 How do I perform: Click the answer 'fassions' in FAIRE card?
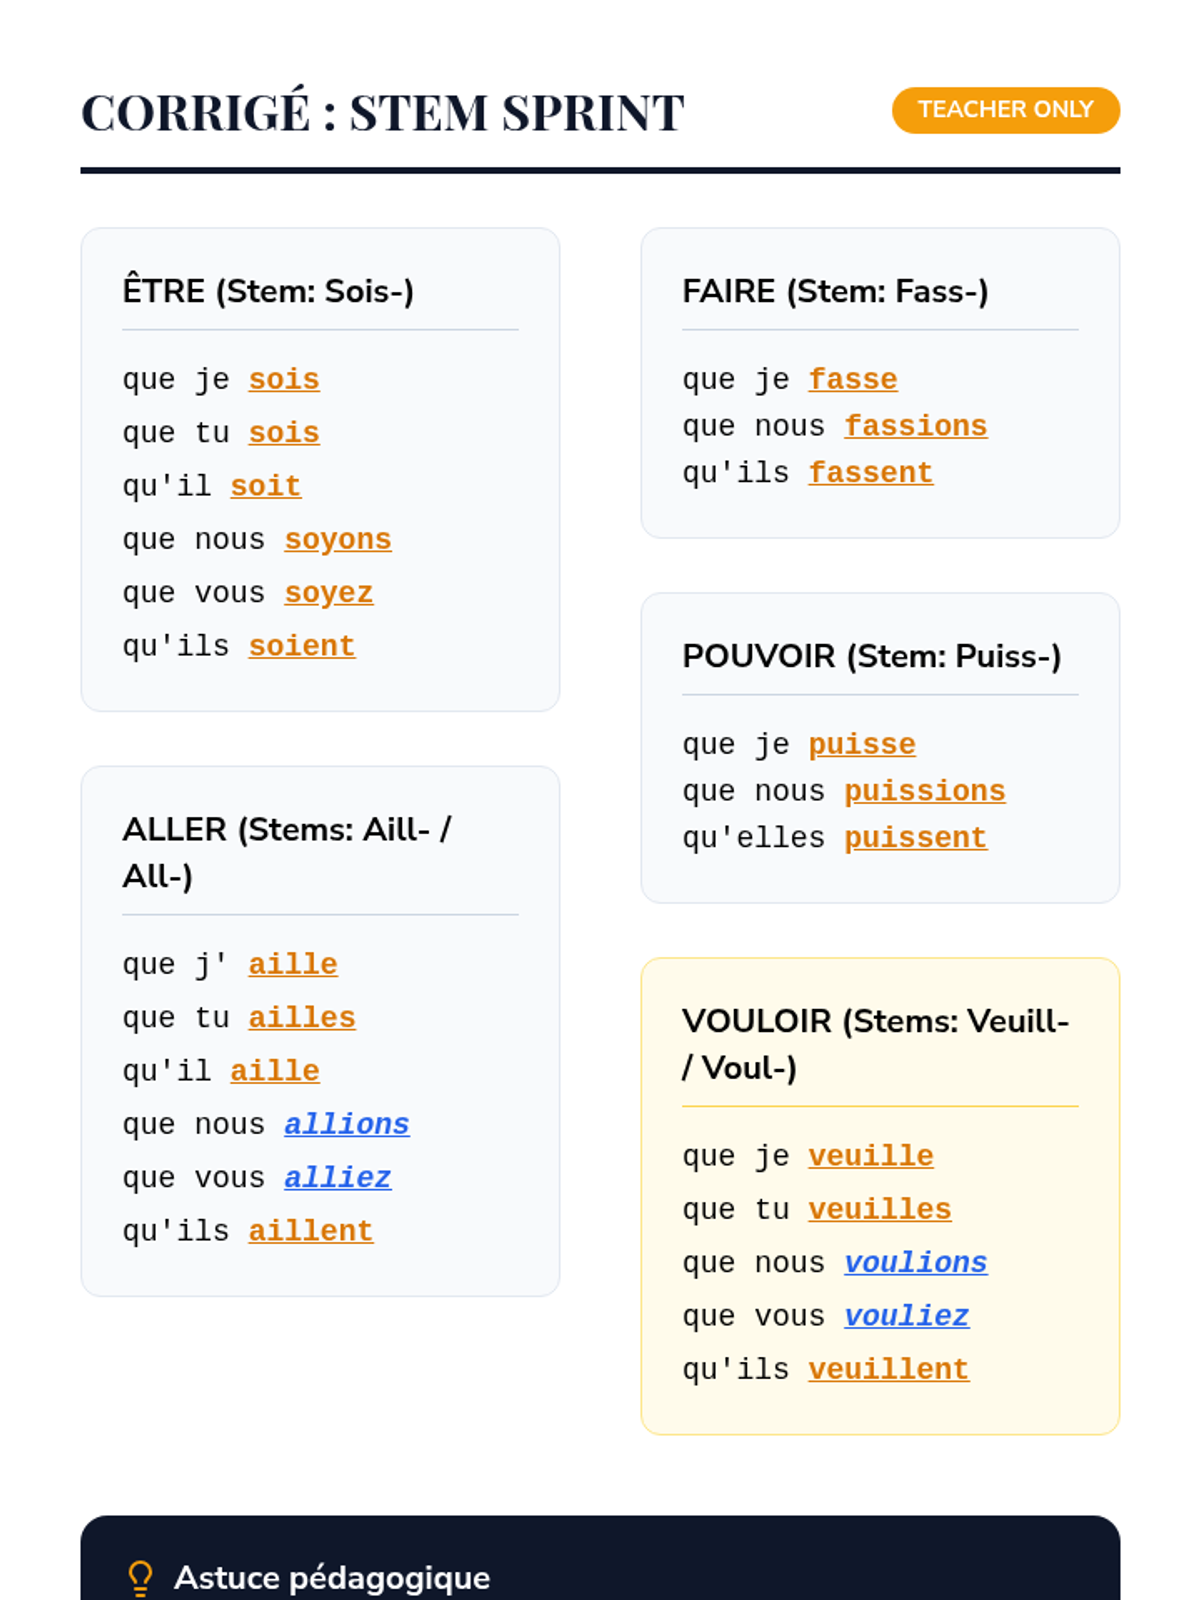point(915,427)
